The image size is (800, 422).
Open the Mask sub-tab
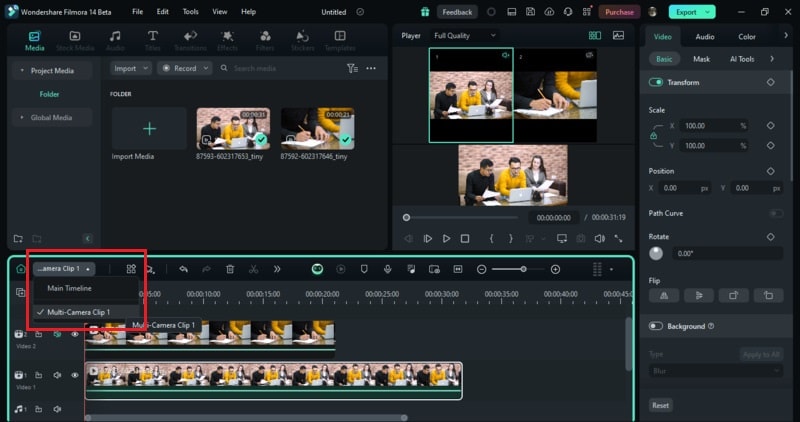701,59
